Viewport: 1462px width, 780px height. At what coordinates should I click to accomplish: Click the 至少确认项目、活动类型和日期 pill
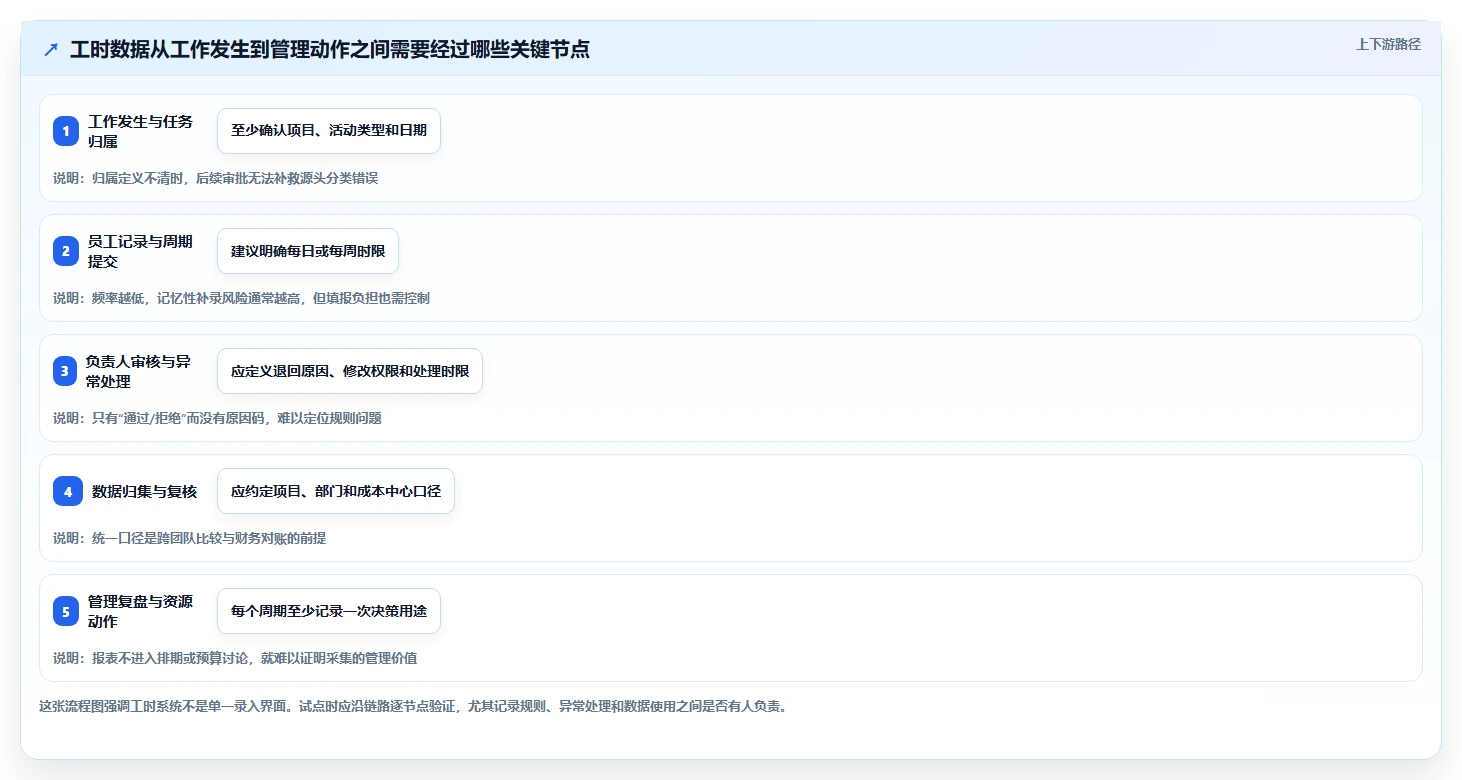(x=329, y=131)
